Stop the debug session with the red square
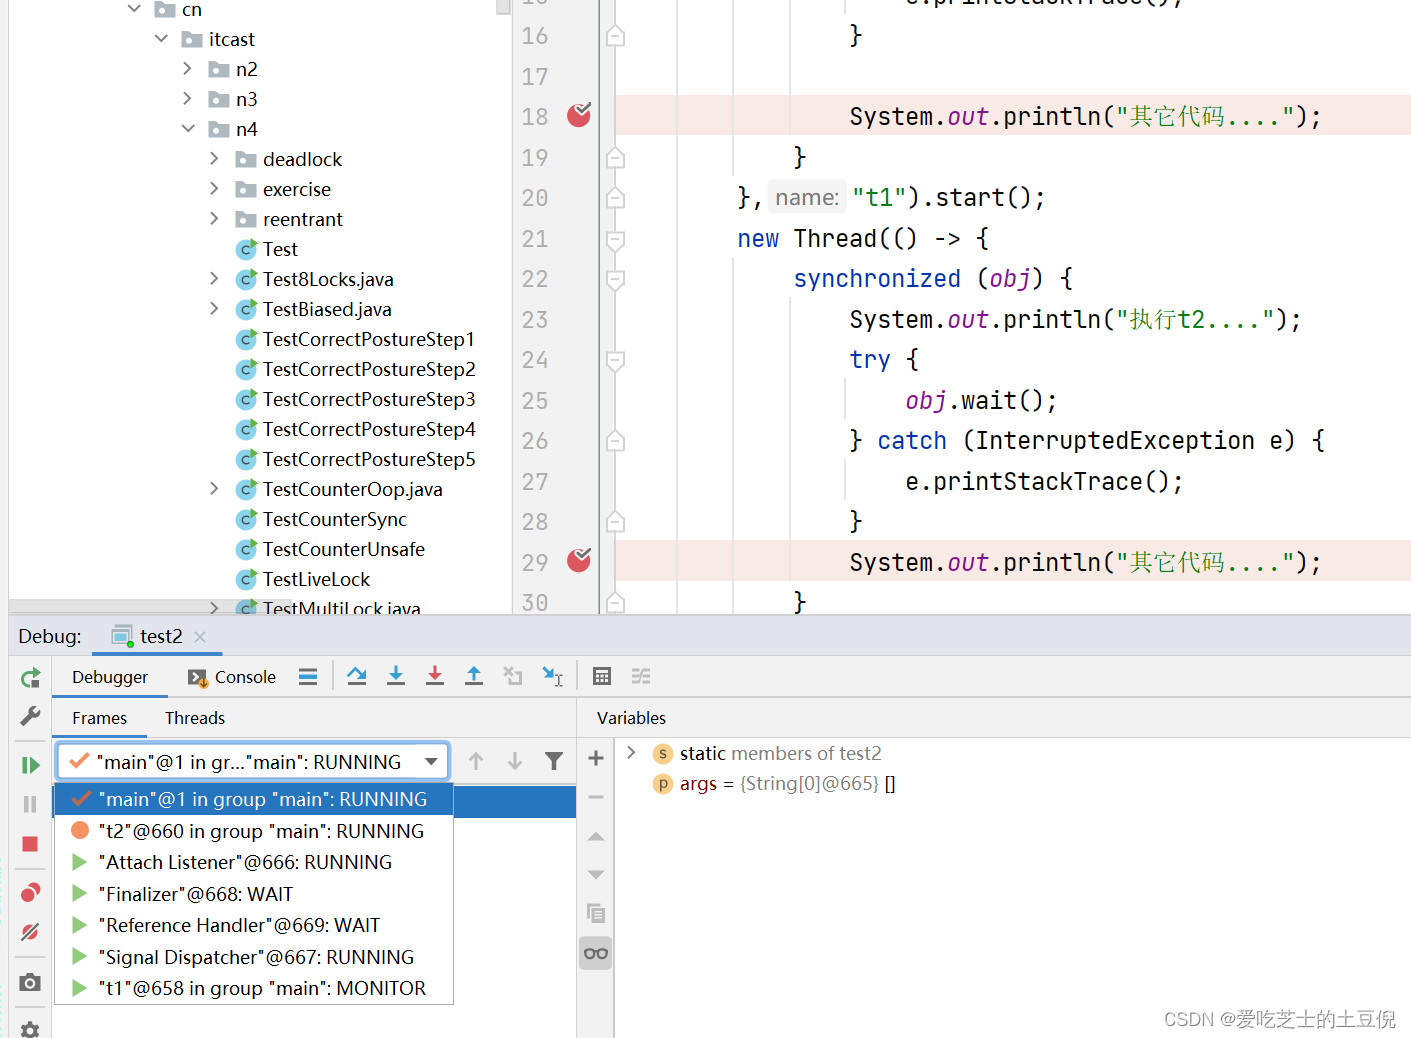The width and height of the screenshot is (1411, 1038). pyautogui.click(x=31, y=844)
